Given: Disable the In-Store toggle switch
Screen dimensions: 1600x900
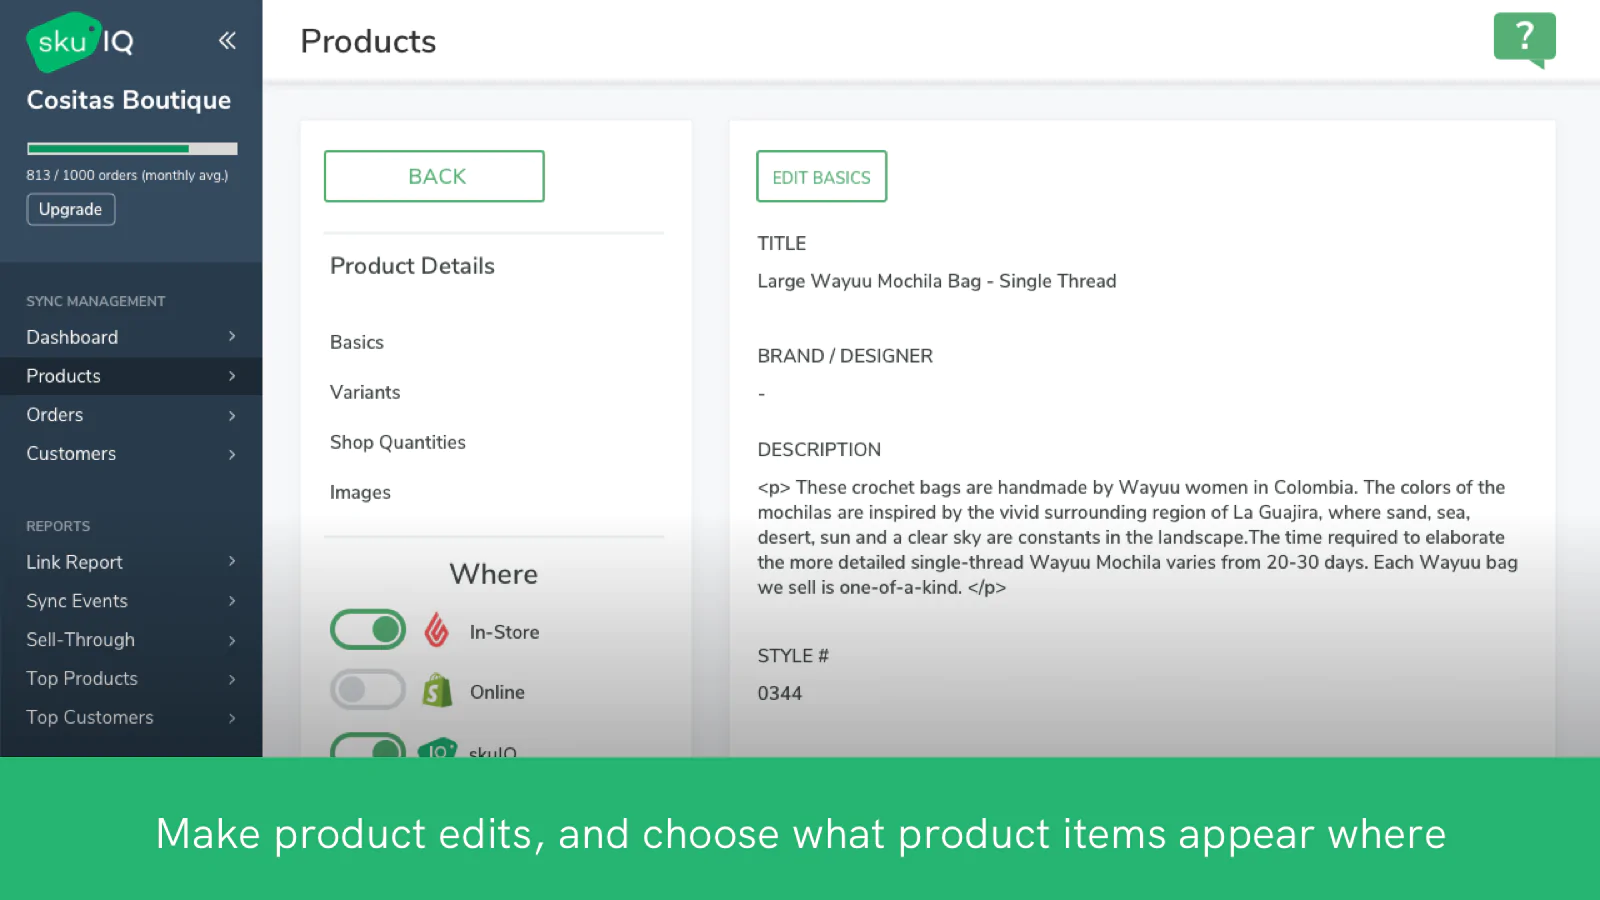Looking at the screenshot, I should click(x=368, y=630).
